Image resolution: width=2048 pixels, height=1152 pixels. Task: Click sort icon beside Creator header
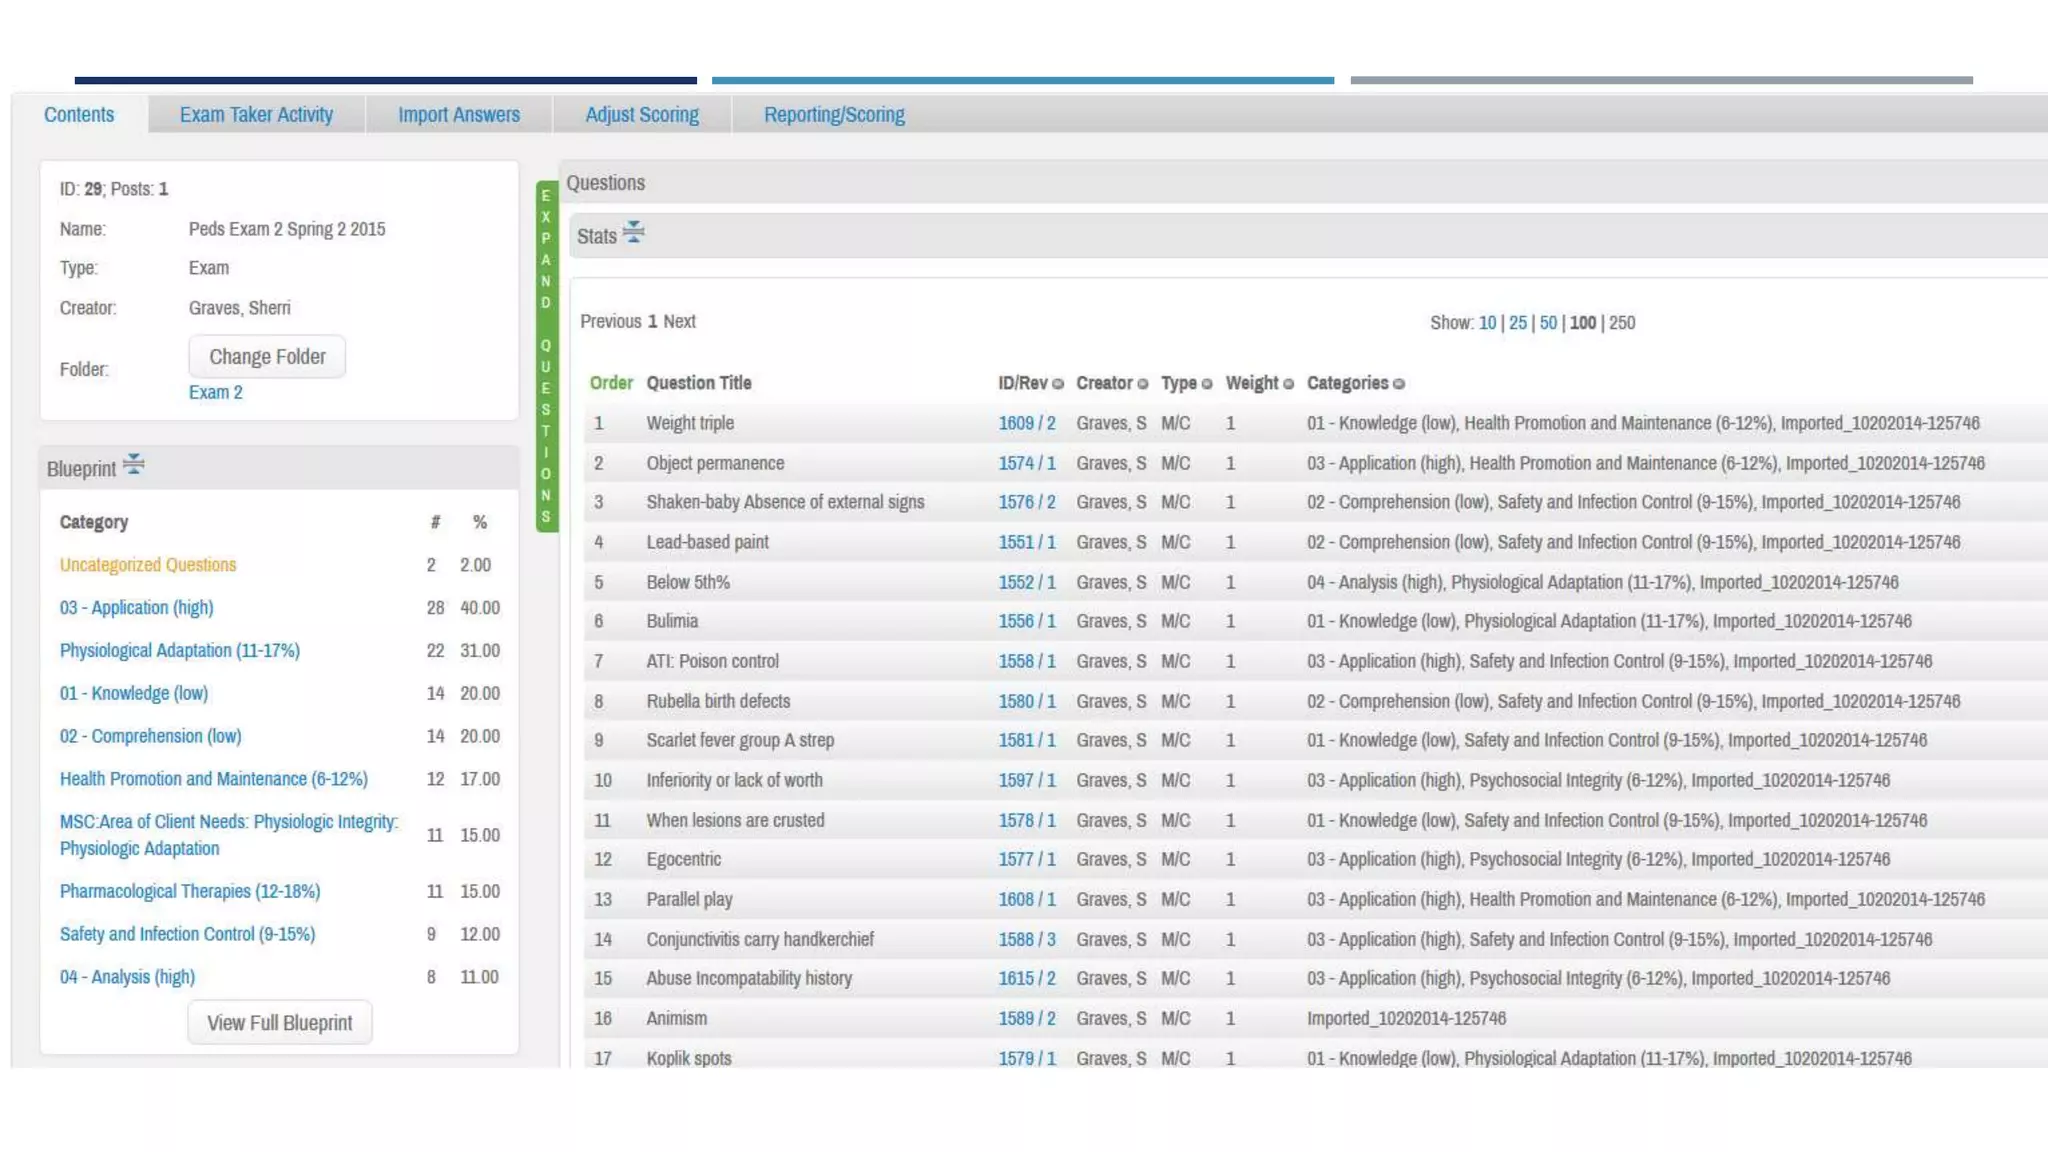(x=1142, y=384)
